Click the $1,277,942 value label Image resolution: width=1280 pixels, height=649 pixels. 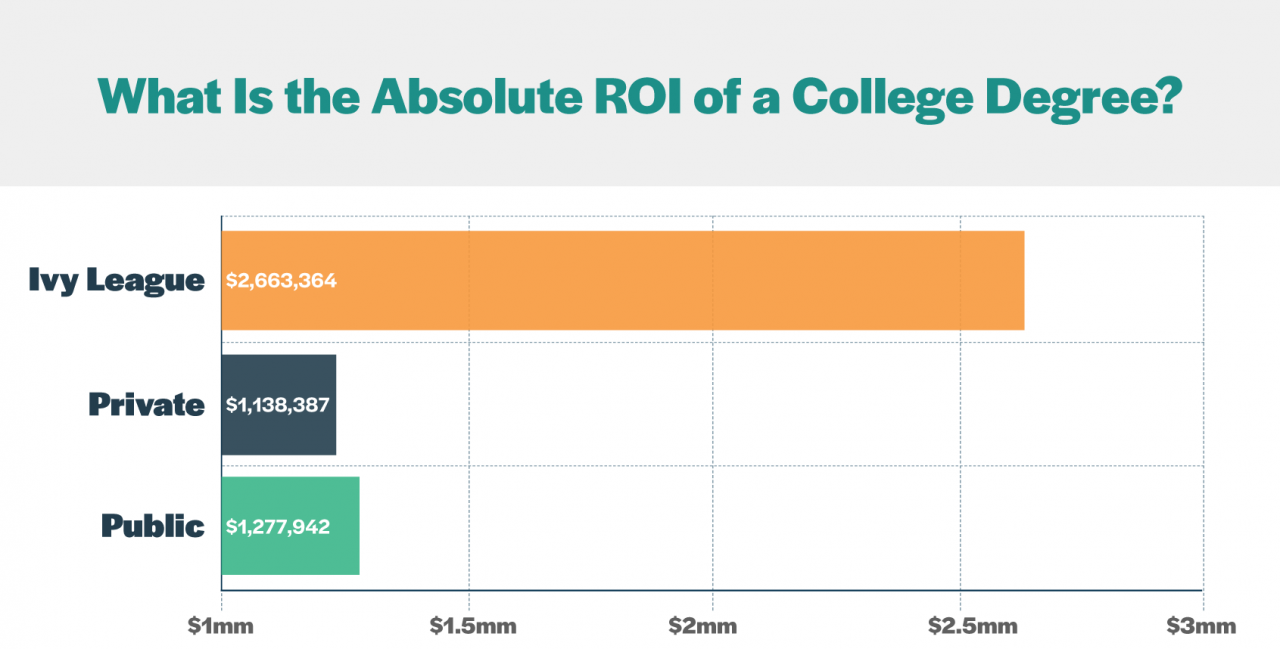click(x=277, y=526)
